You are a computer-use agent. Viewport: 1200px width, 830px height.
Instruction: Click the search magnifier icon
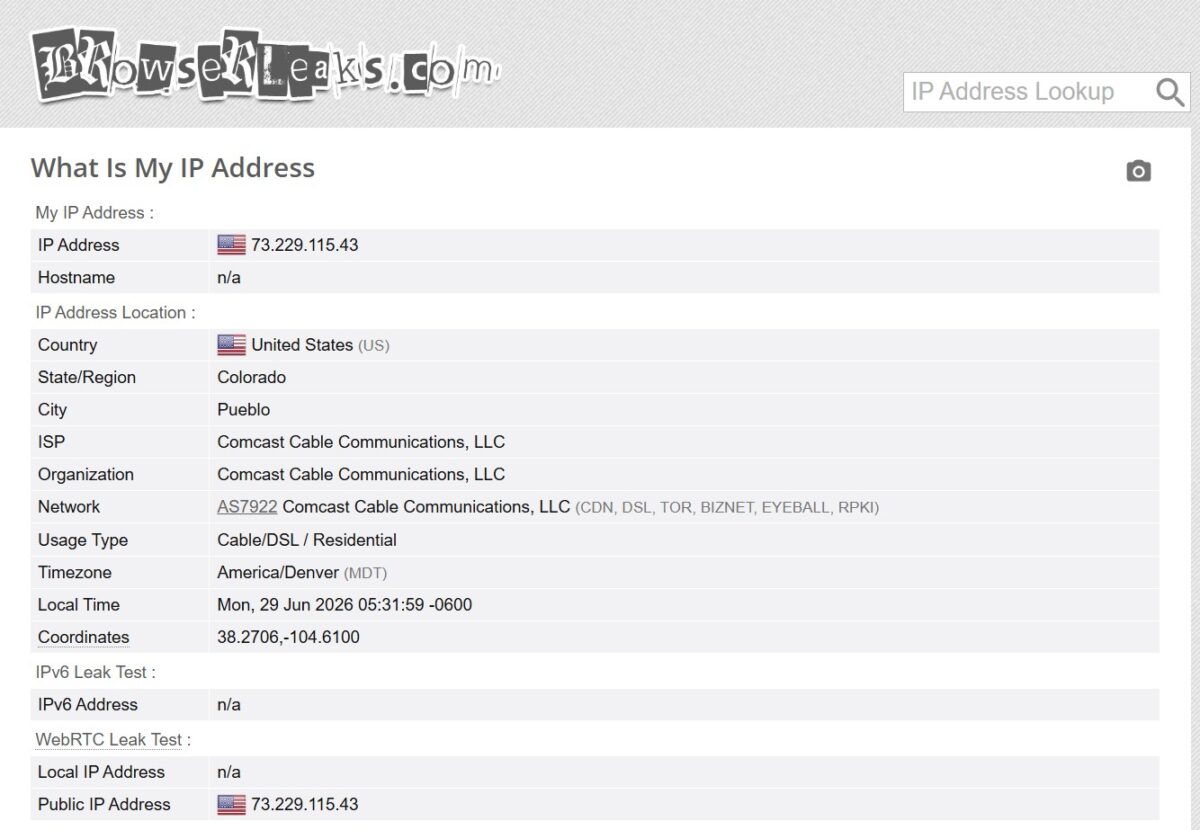(x=1170, y=92)
